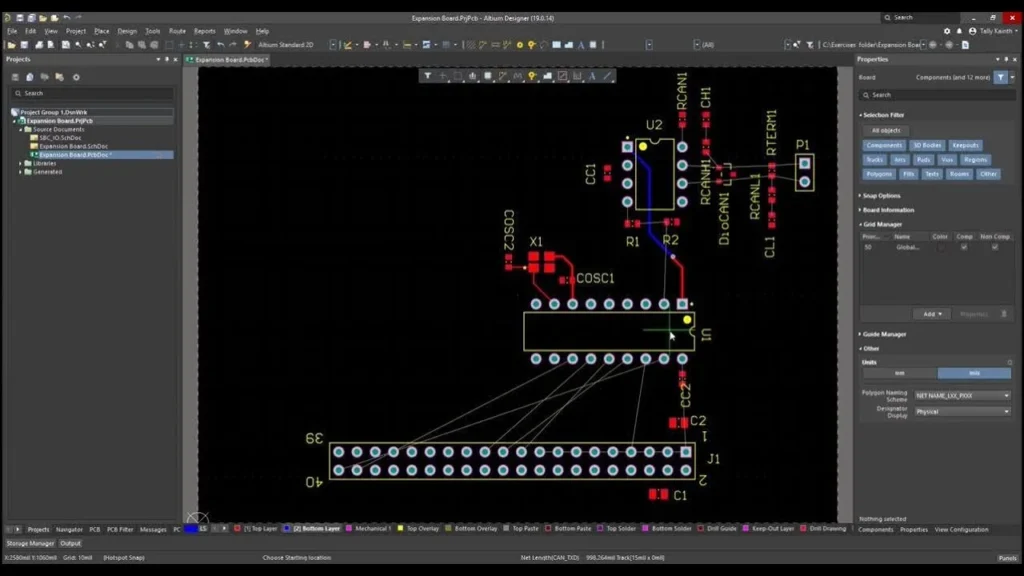Activate interactive routing in the floating toolbar
Screen dimensions: 1024x576
click(503, 76)
